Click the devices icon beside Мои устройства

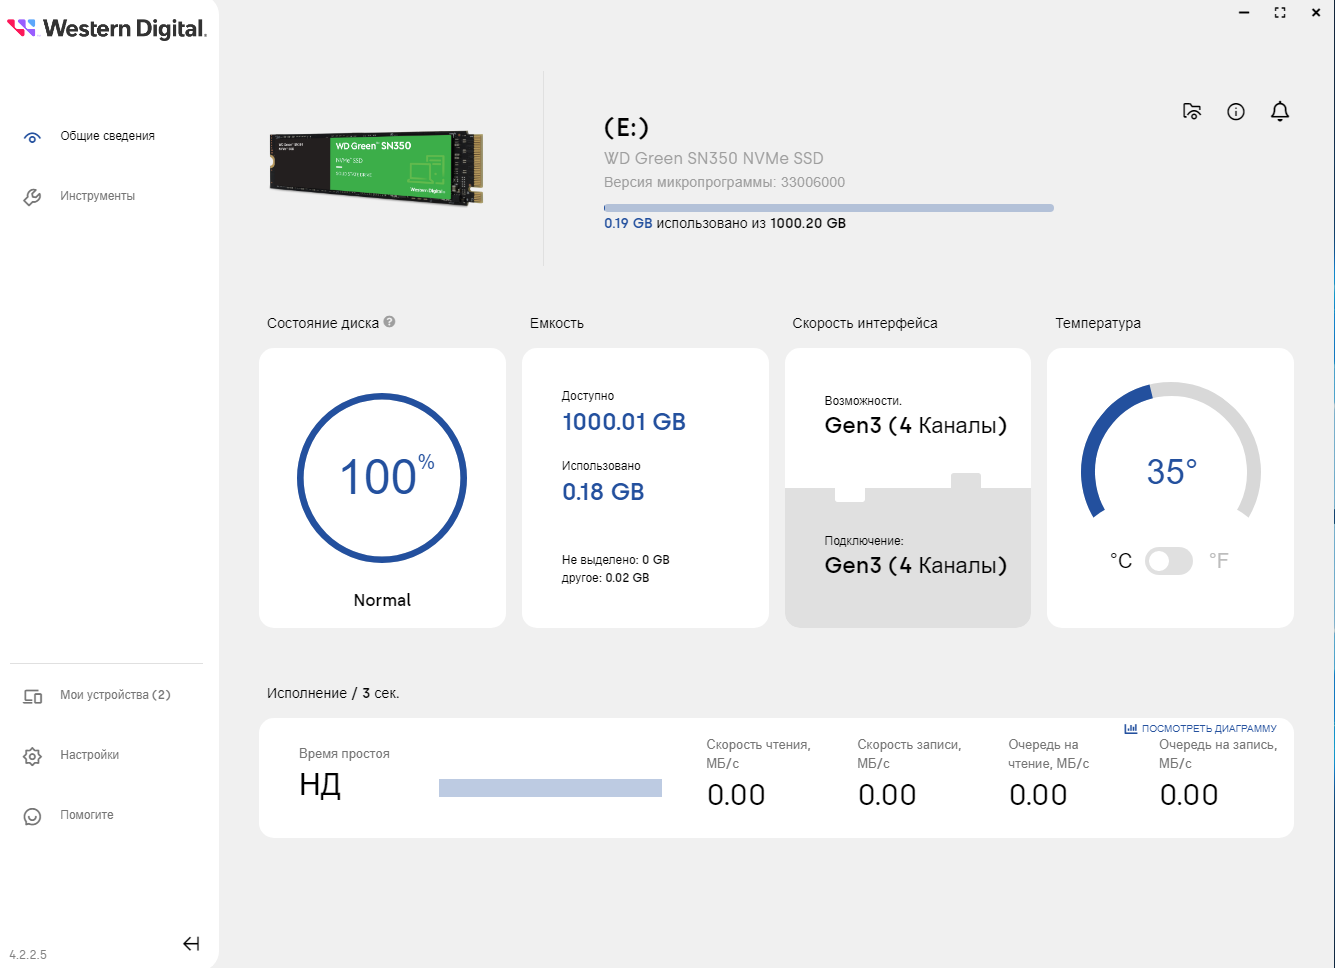tap(32, 696)
